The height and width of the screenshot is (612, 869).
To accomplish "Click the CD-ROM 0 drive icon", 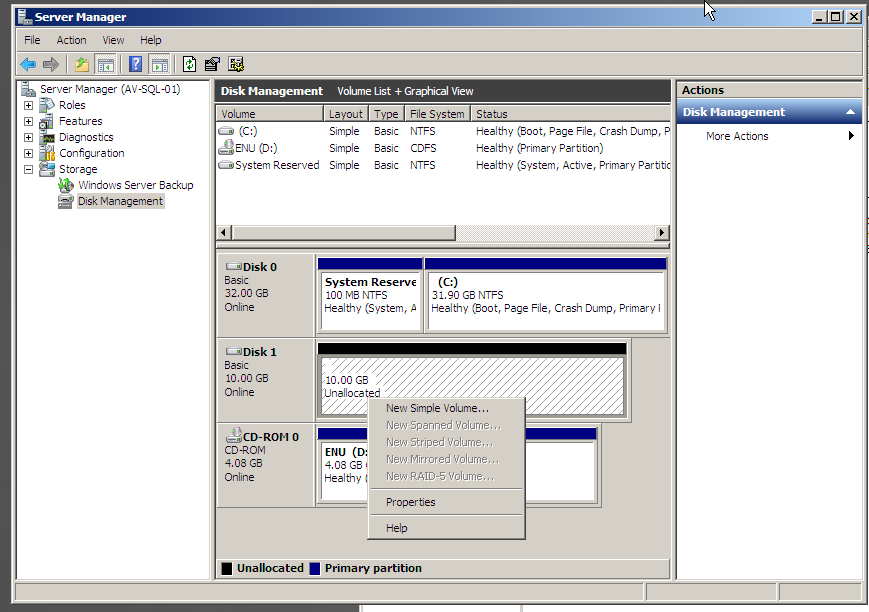I will coord(236,435).
